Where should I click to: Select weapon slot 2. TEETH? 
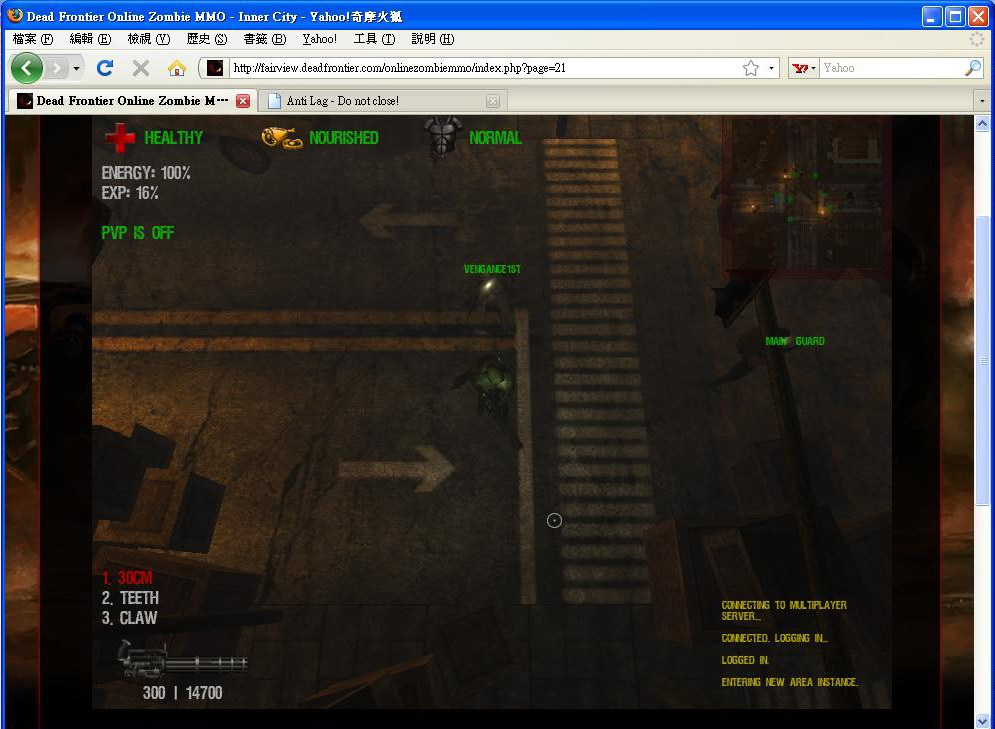tap(130, 598)
